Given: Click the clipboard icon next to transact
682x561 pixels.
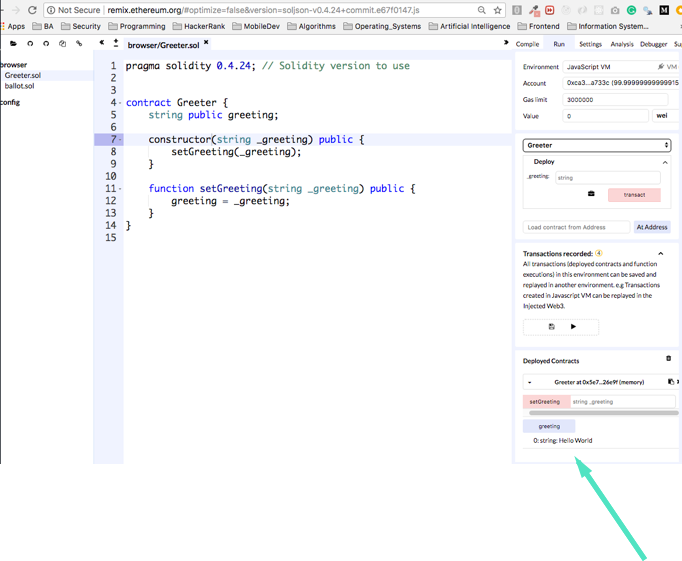Looking at the screenshot, I should [590, 194].
